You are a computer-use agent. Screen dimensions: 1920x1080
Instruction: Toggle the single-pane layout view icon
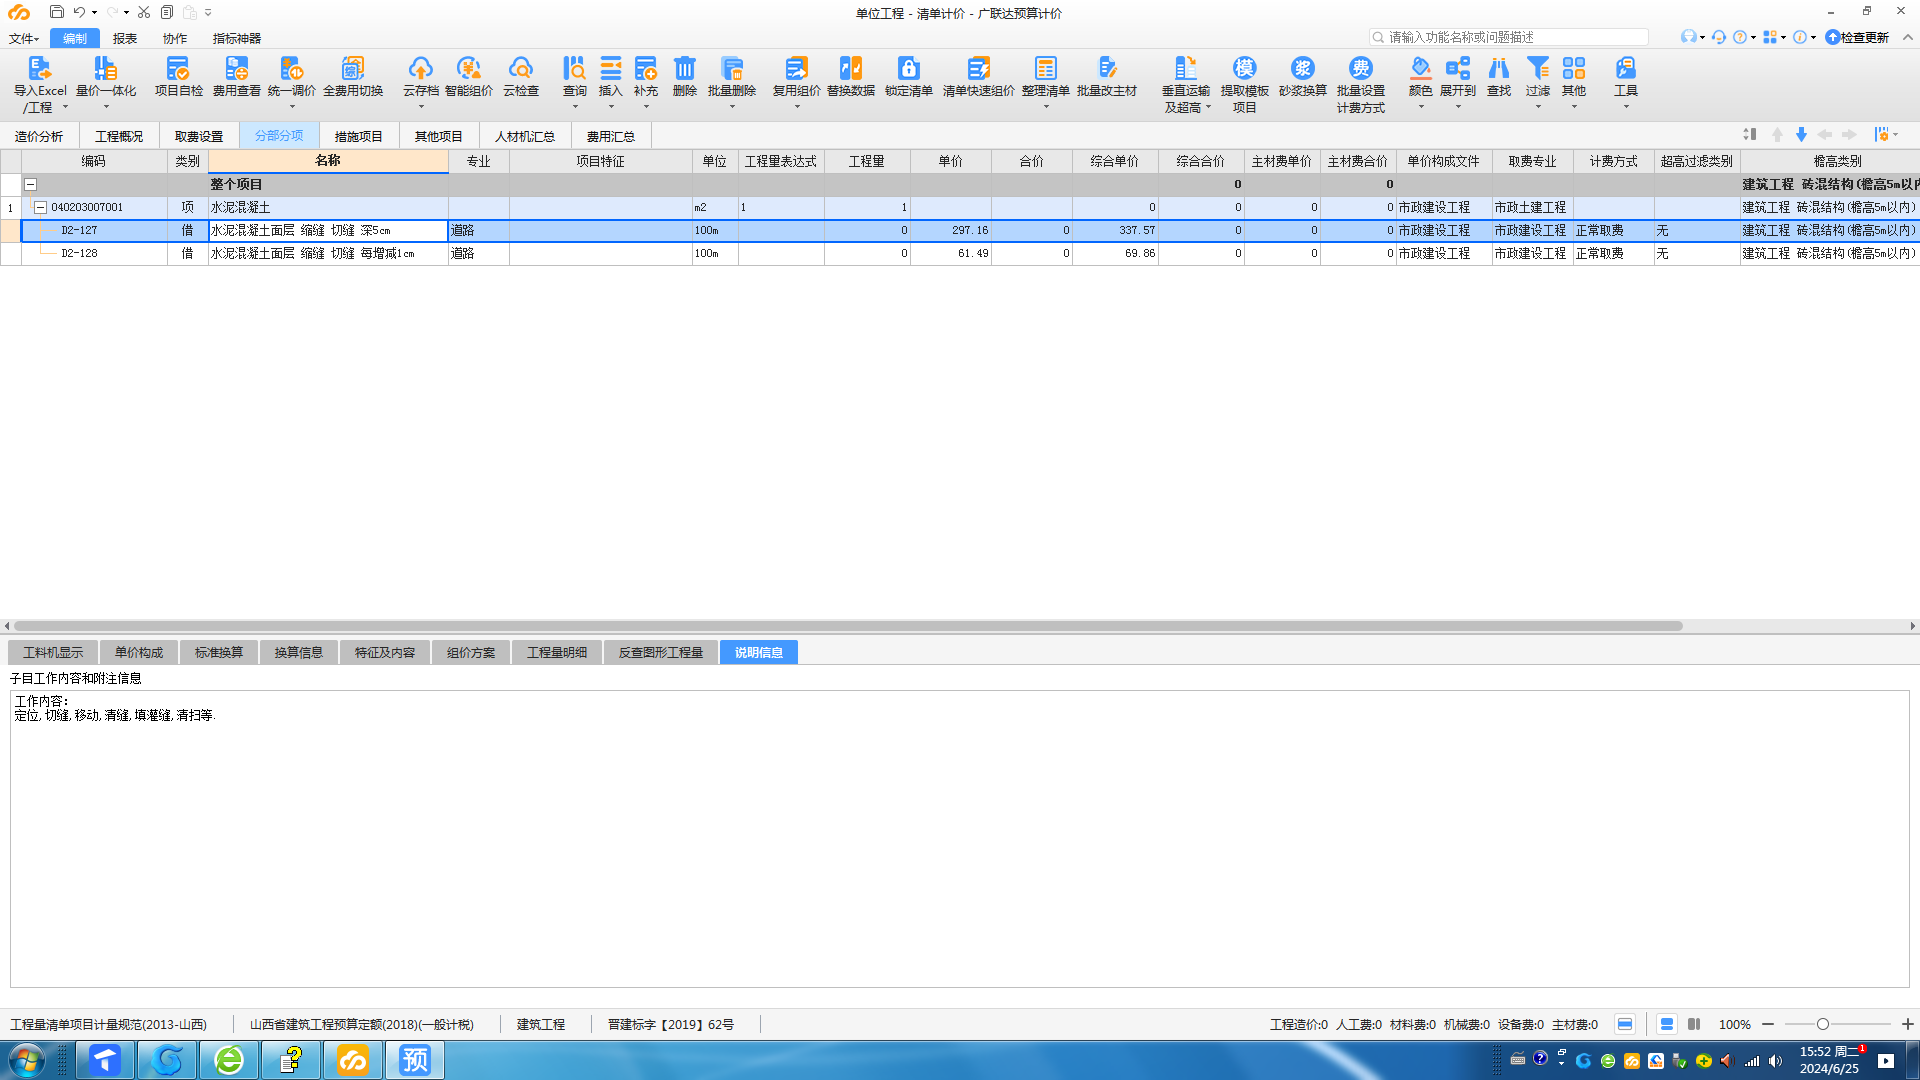tap(1666, 1024)
